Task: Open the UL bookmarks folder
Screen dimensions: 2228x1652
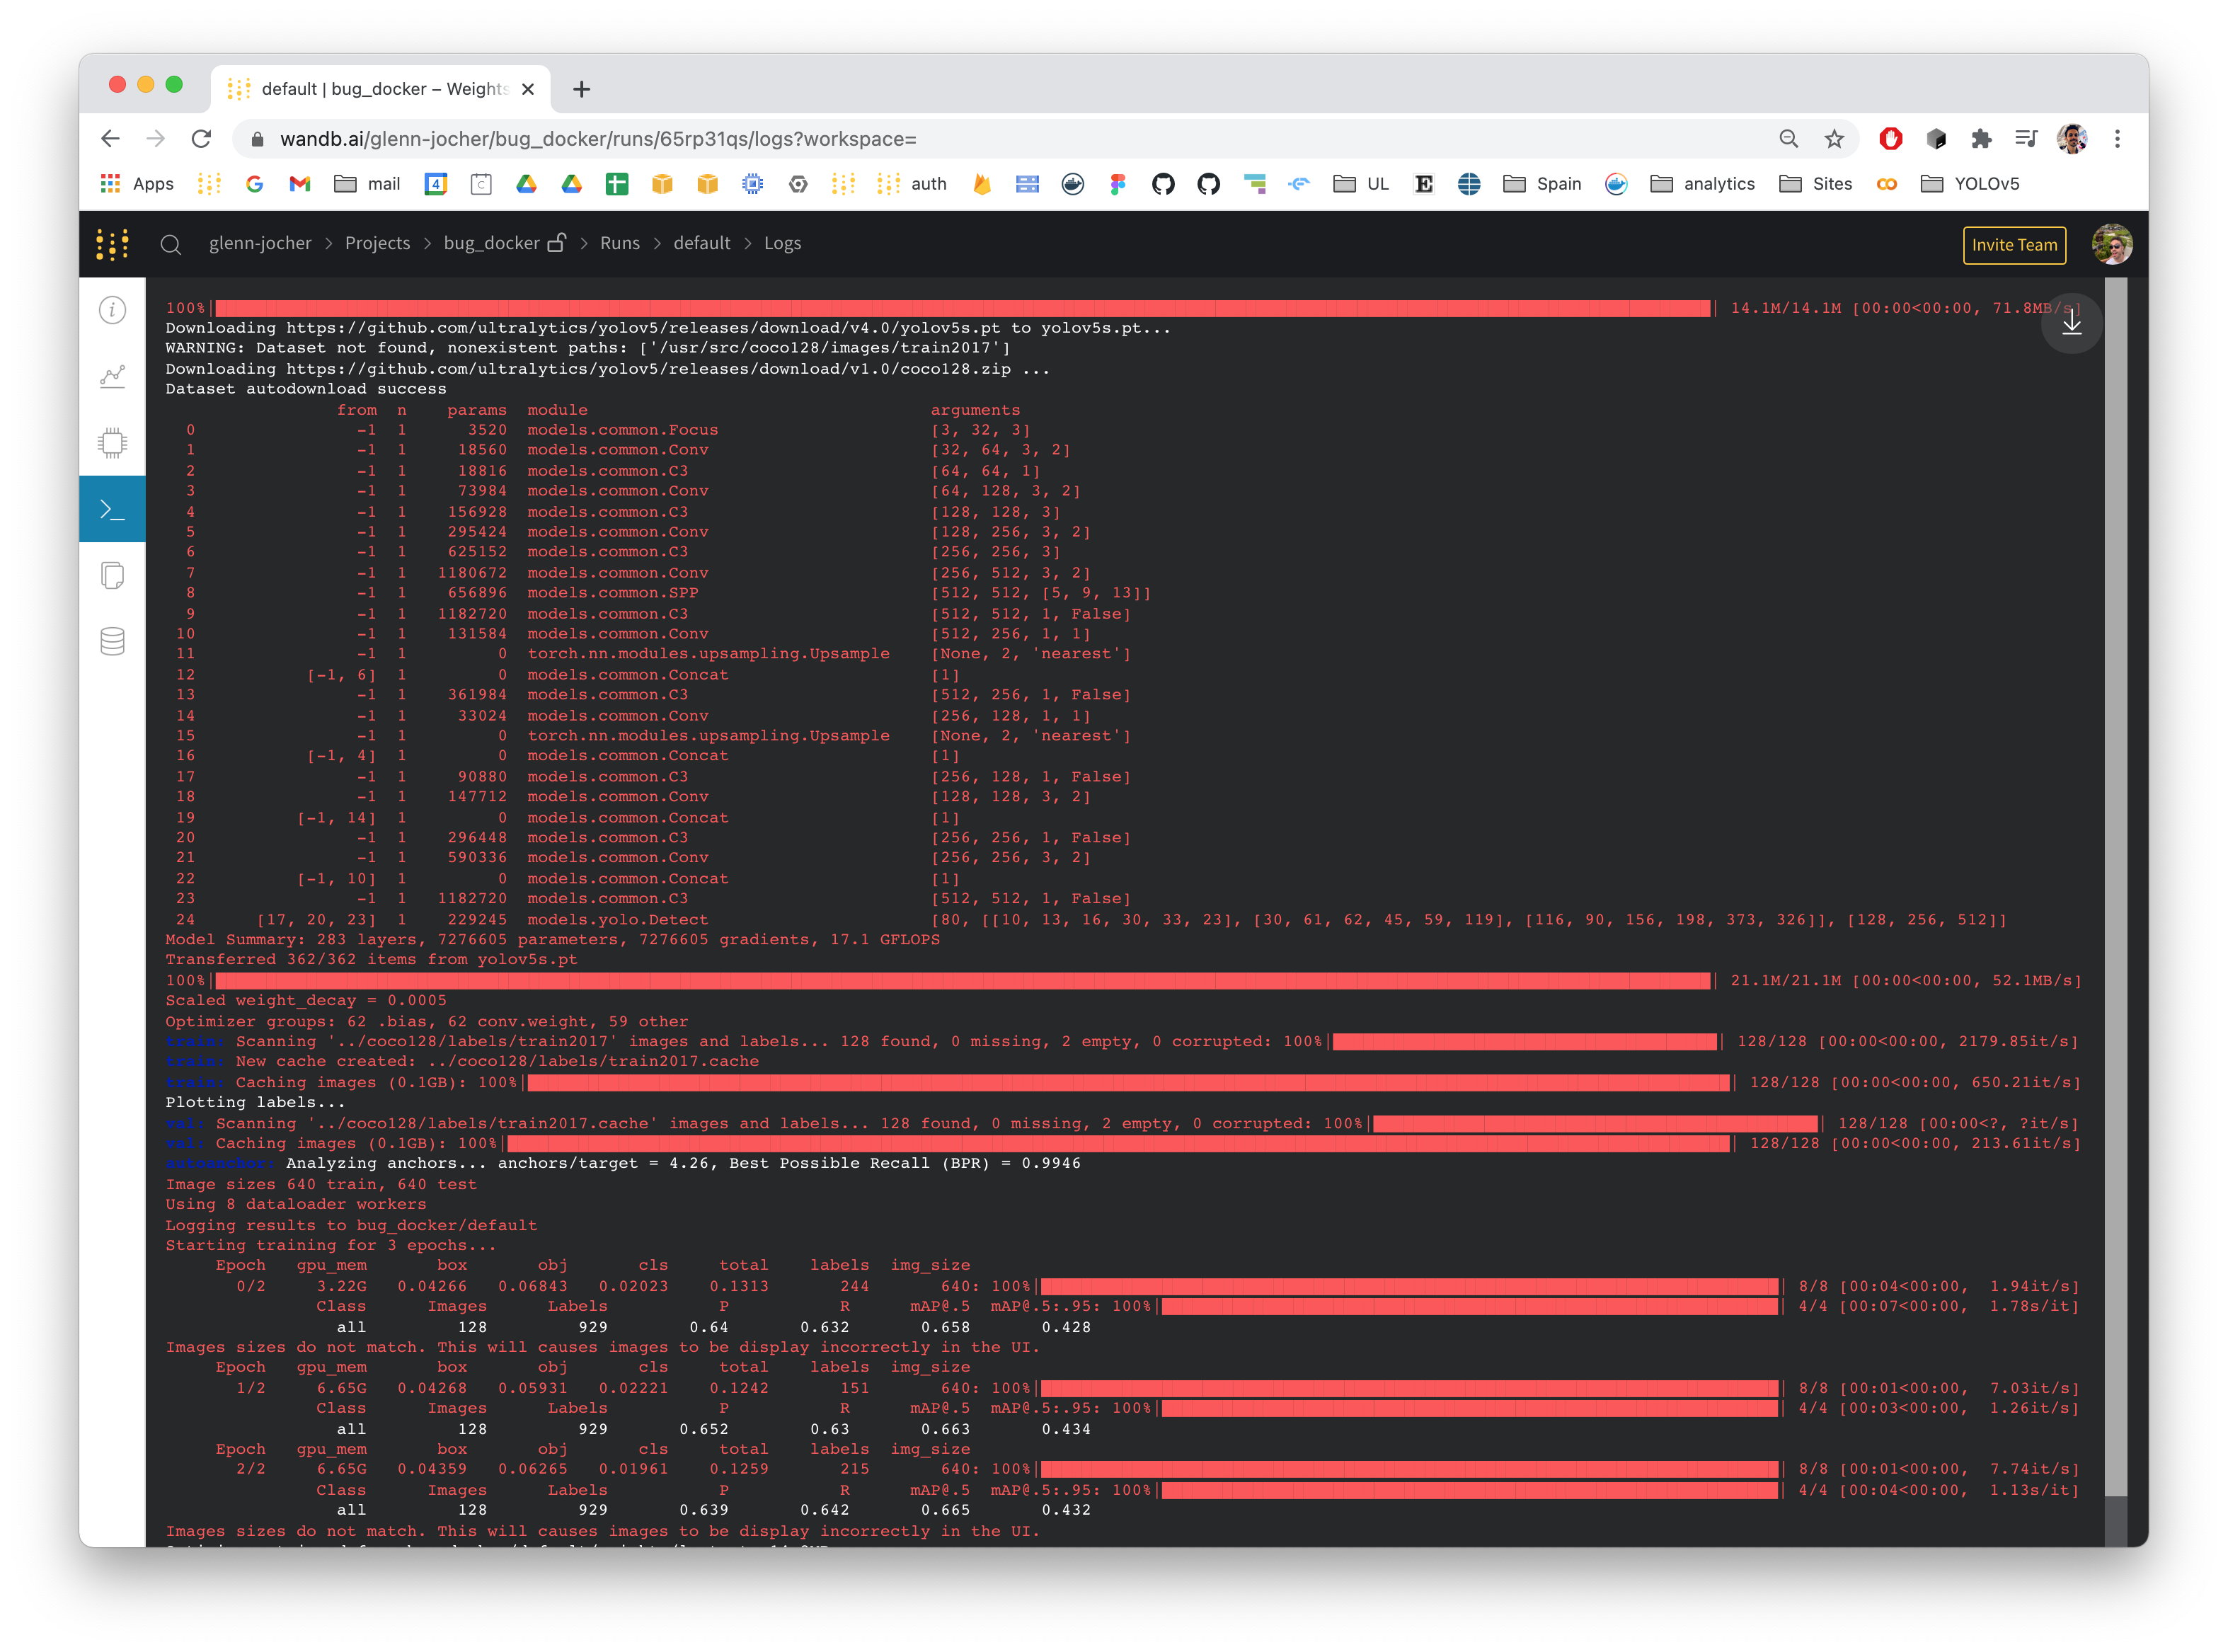Action: click(x=1361, y=184)
